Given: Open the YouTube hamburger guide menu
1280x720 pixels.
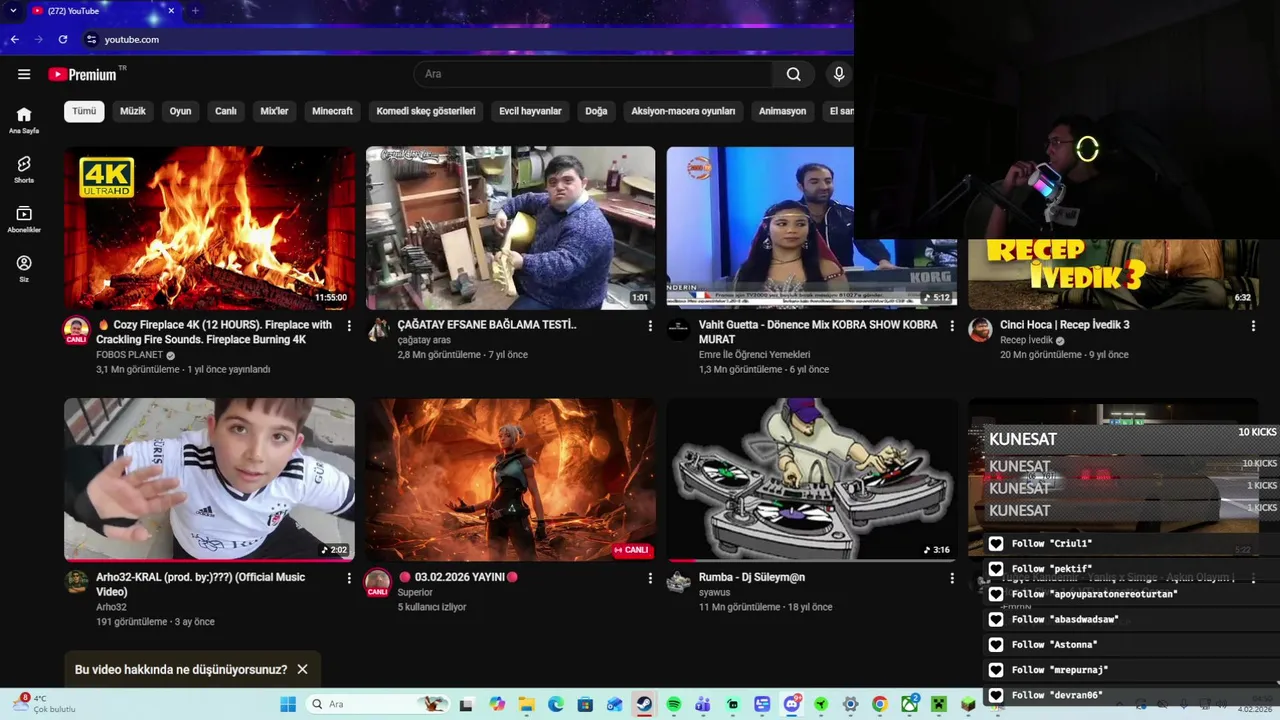Looking at the screenshot, I should pos(24,74).
